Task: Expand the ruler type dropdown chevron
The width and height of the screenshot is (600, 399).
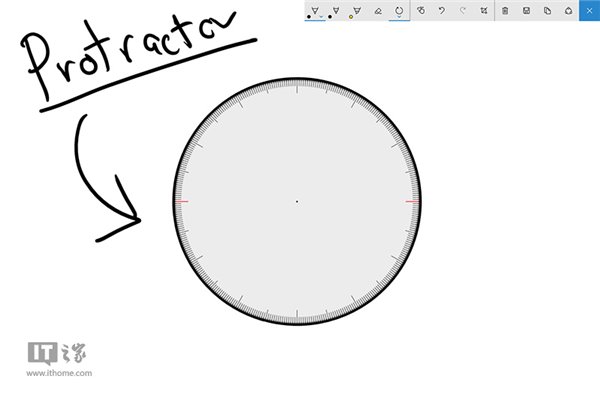Action: tap(399, 17)
